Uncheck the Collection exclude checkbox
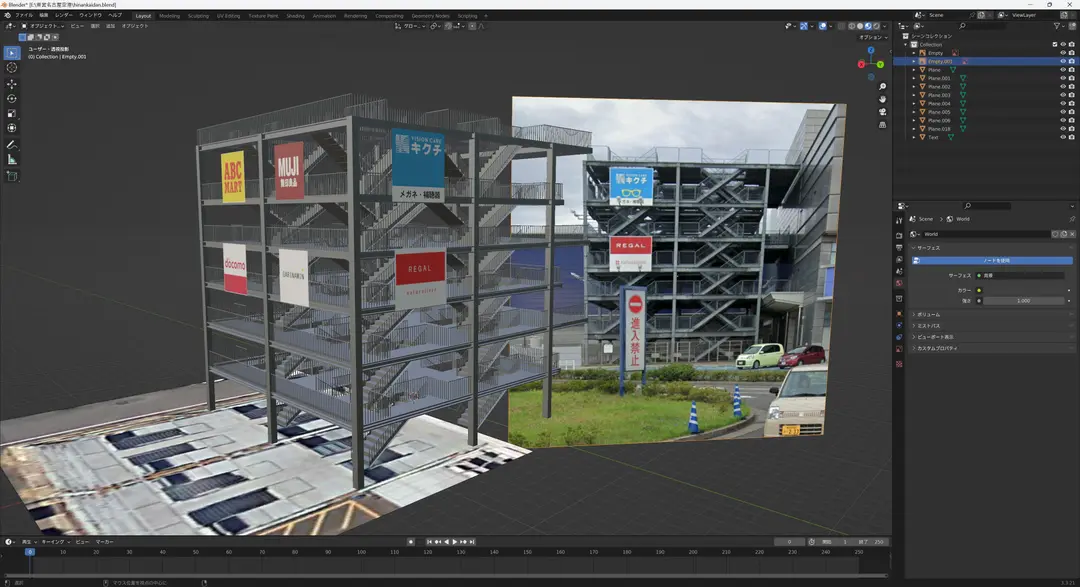This screenshot has height=587, width=1080. click(1055, 44)
